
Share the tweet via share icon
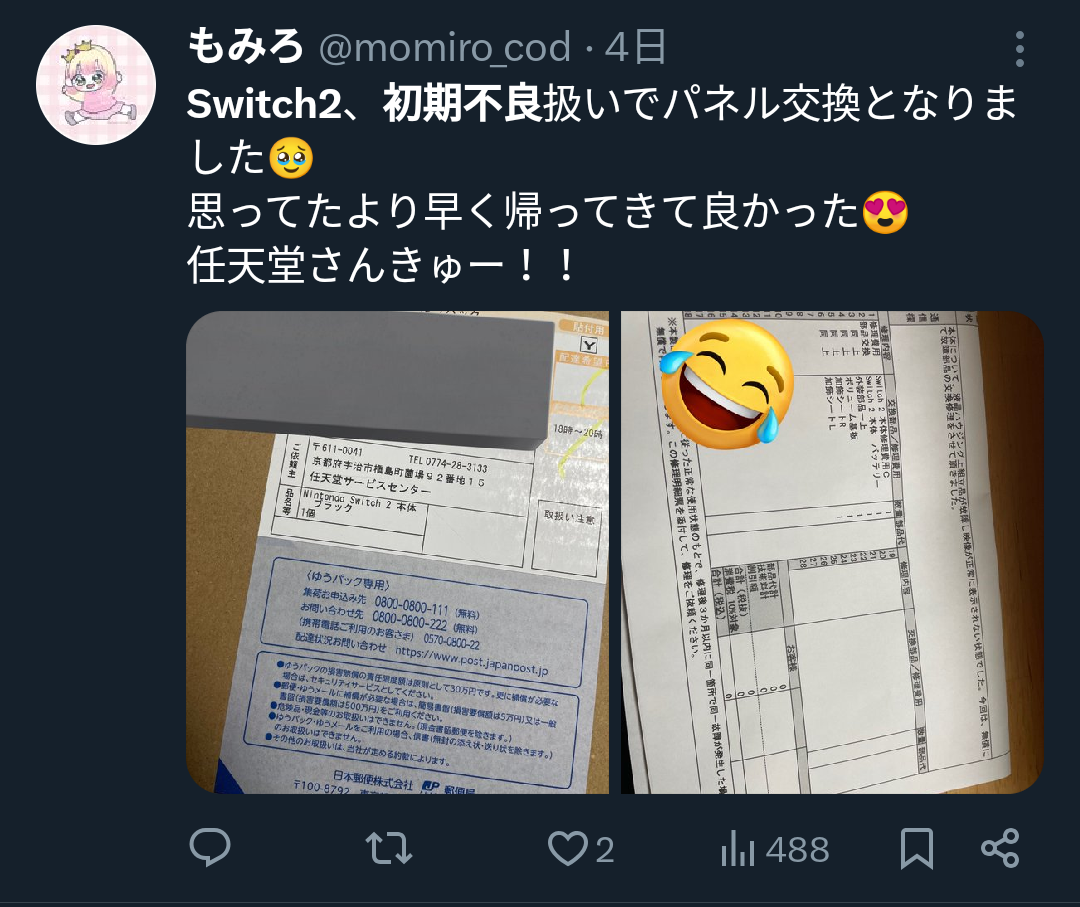coord(1000,848)
